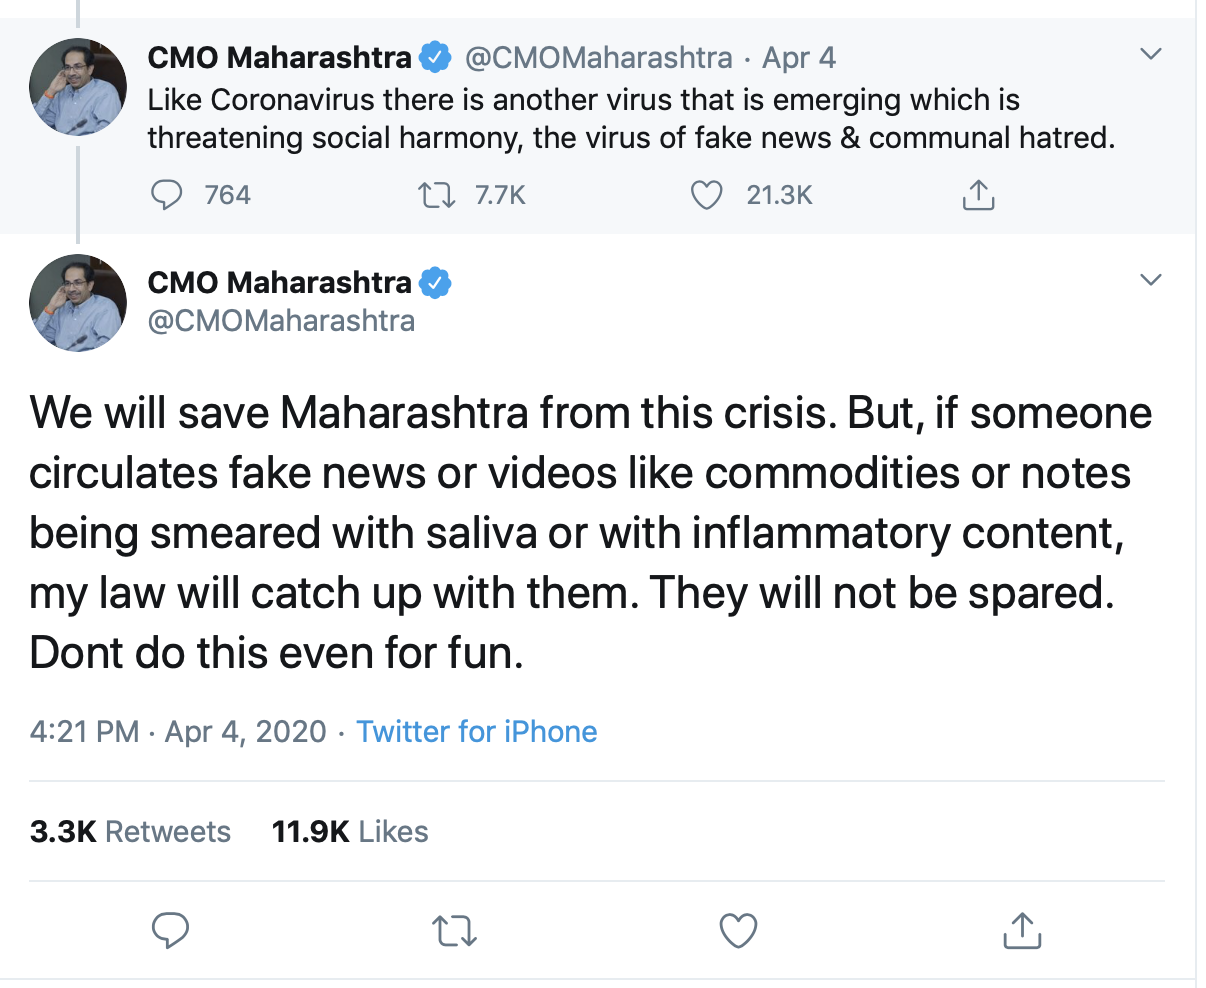
Task: Expand the parent tweet's chevron menu
Action: [1151, 54]
